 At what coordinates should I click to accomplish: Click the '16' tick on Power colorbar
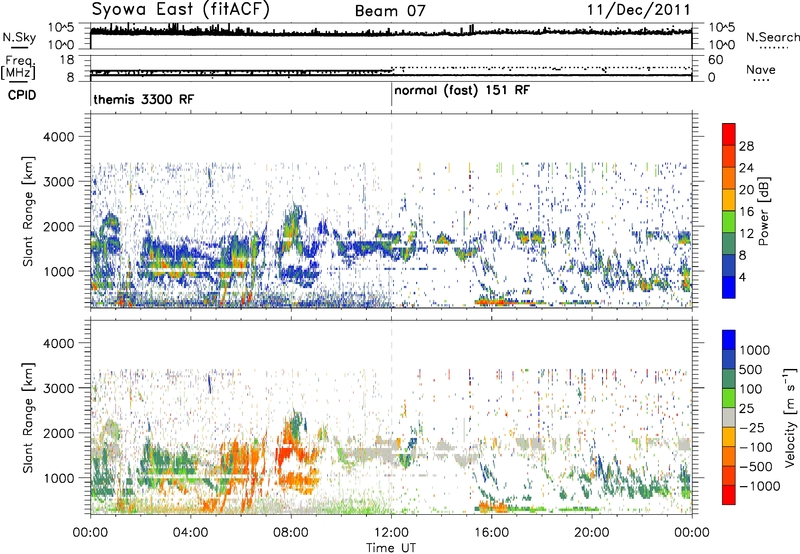pyautogui.click(x=746, y=212)
